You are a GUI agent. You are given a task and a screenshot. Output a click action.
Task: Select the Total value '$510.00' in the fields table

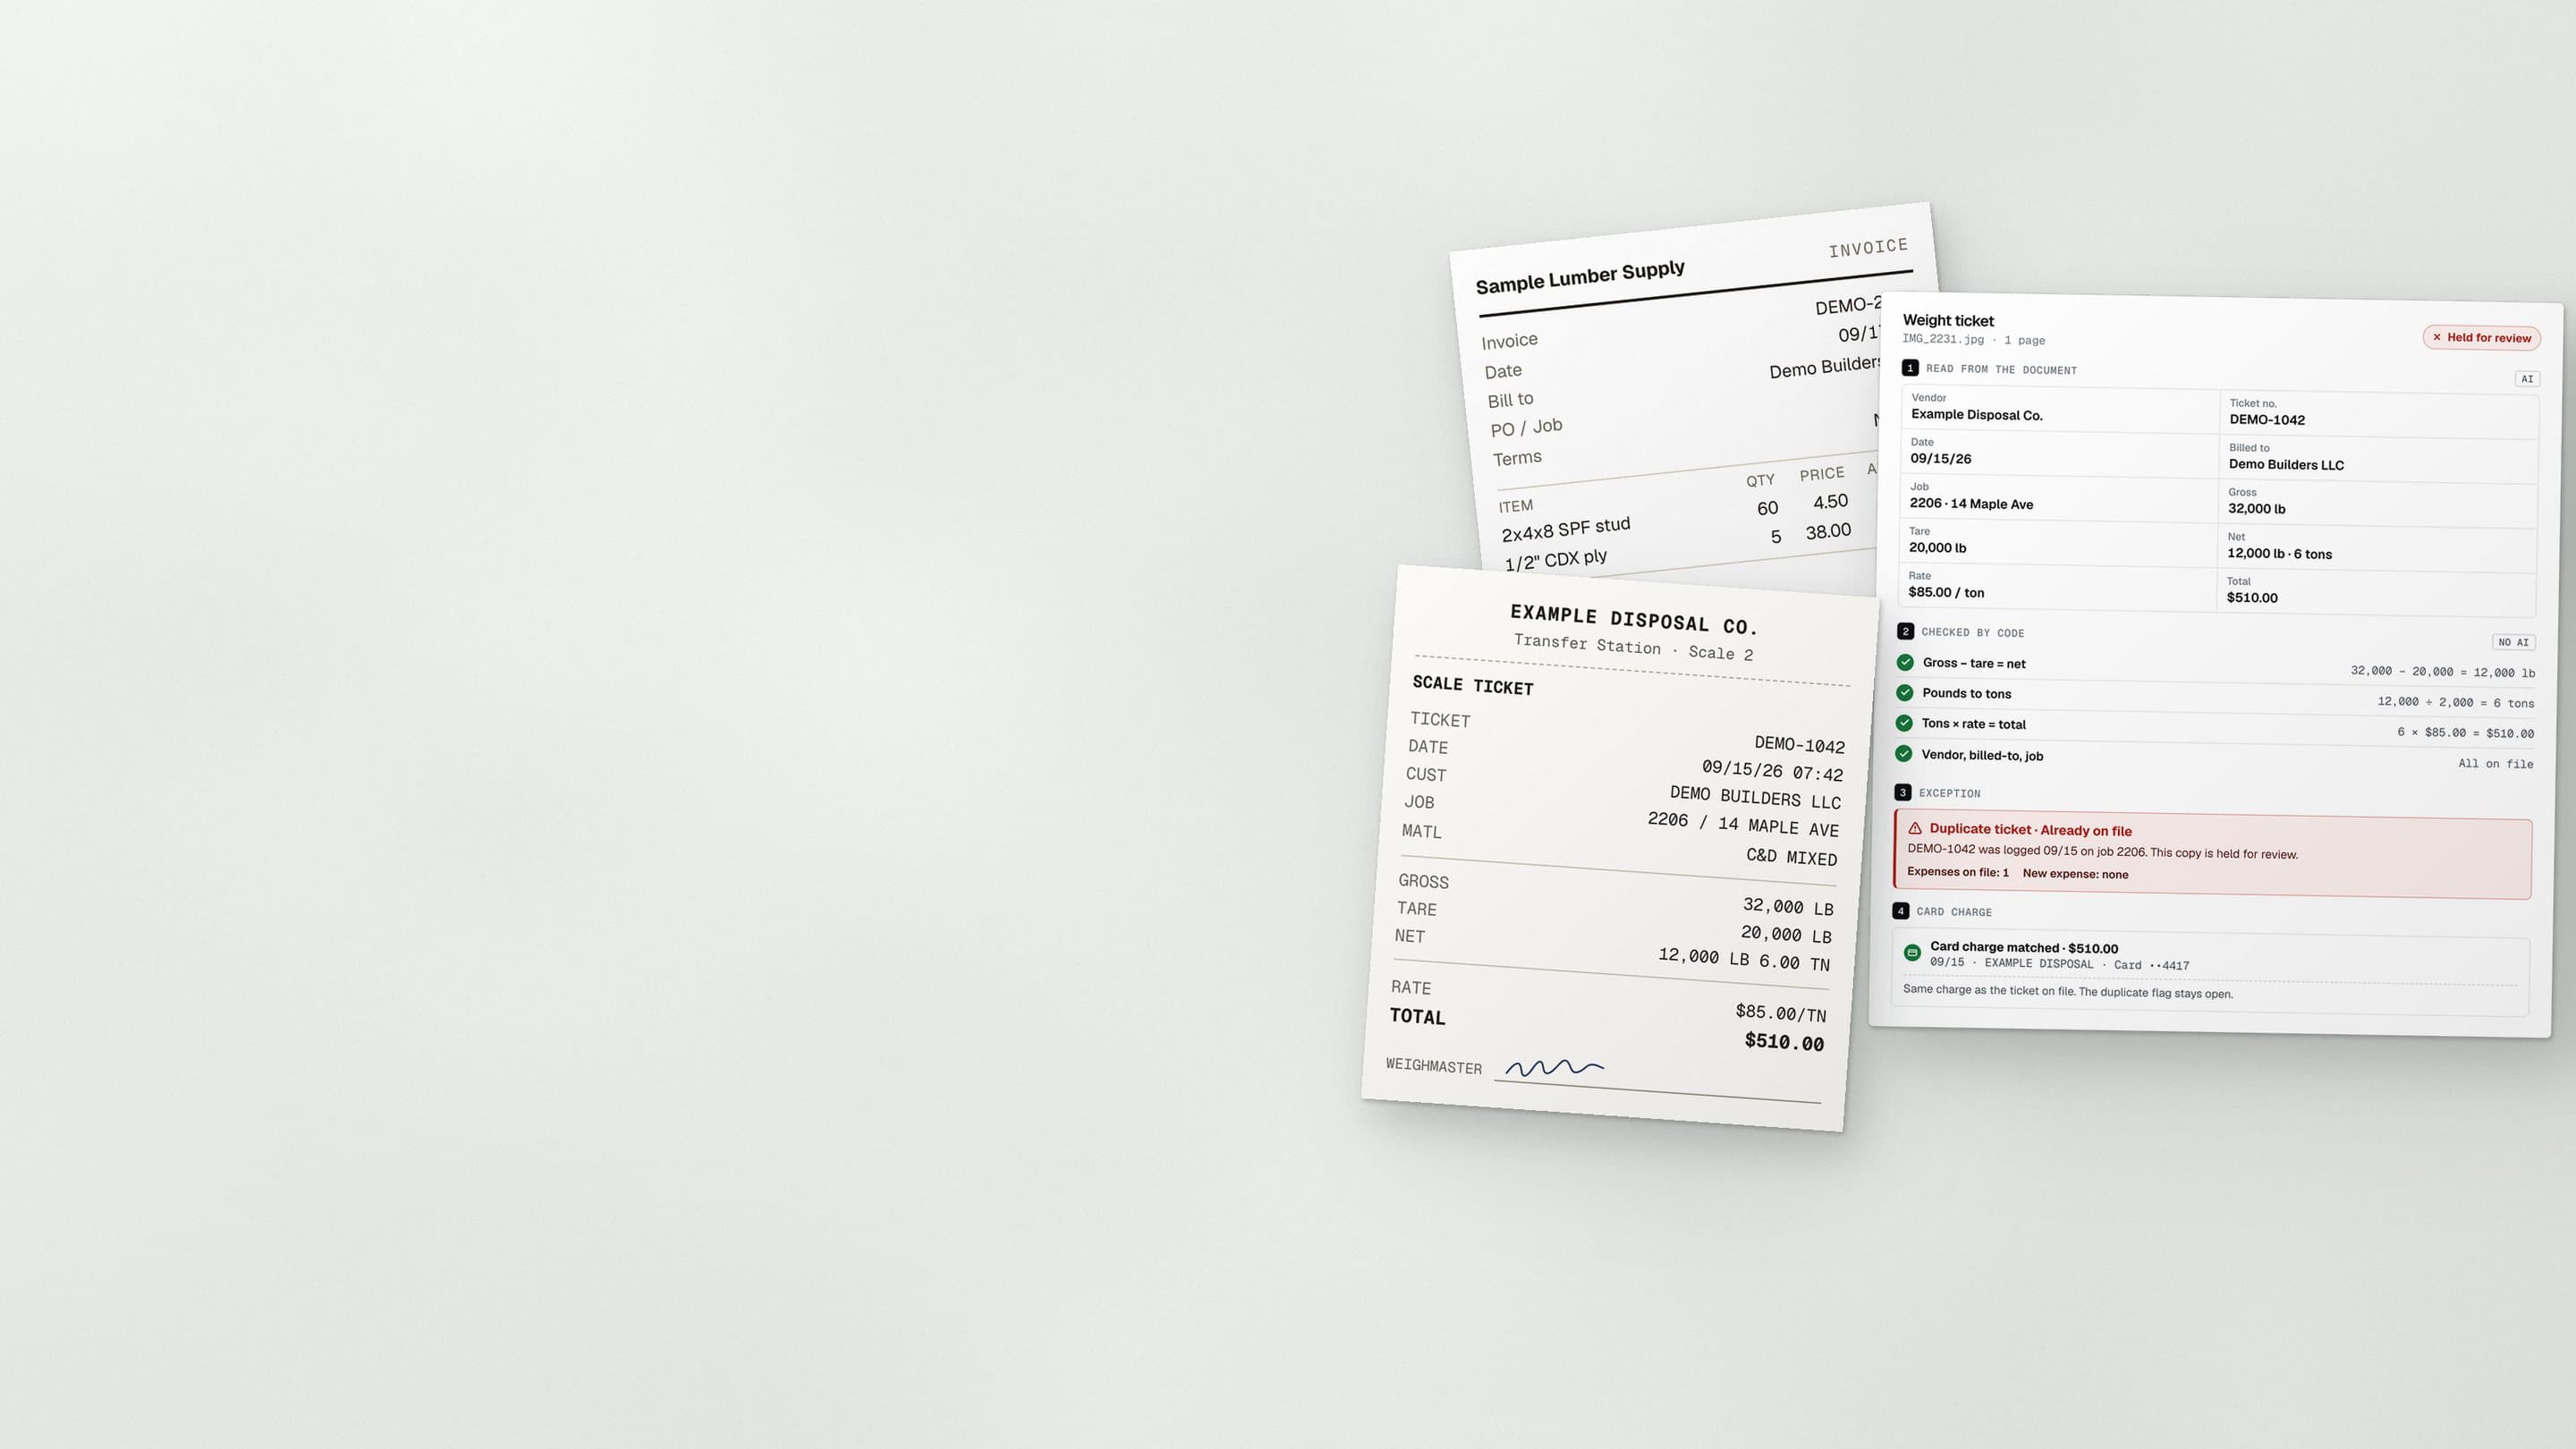point(2252,597)
